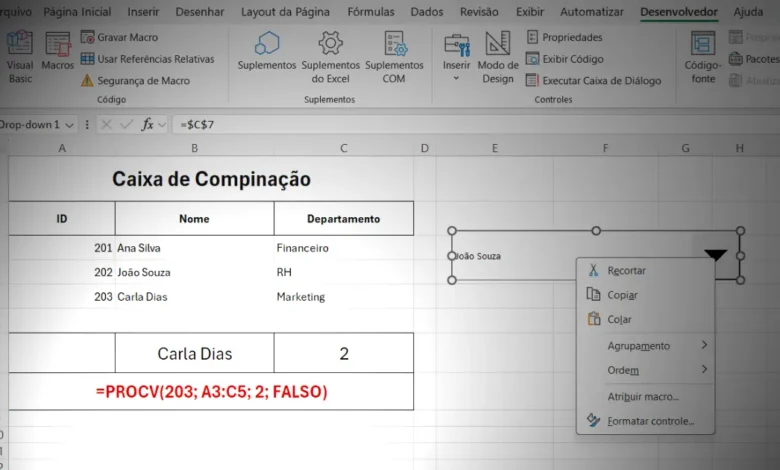This screenshot has width=780, height=470.
Task: Open control Propriedades
Action: point(564,37)
